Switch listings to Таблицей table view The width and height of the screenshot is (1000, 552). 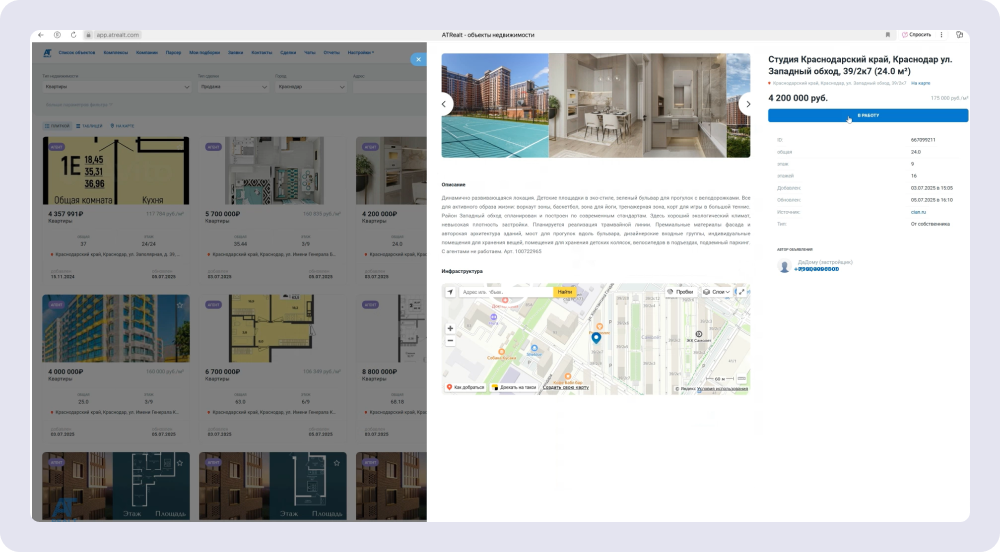click(90, 126)
